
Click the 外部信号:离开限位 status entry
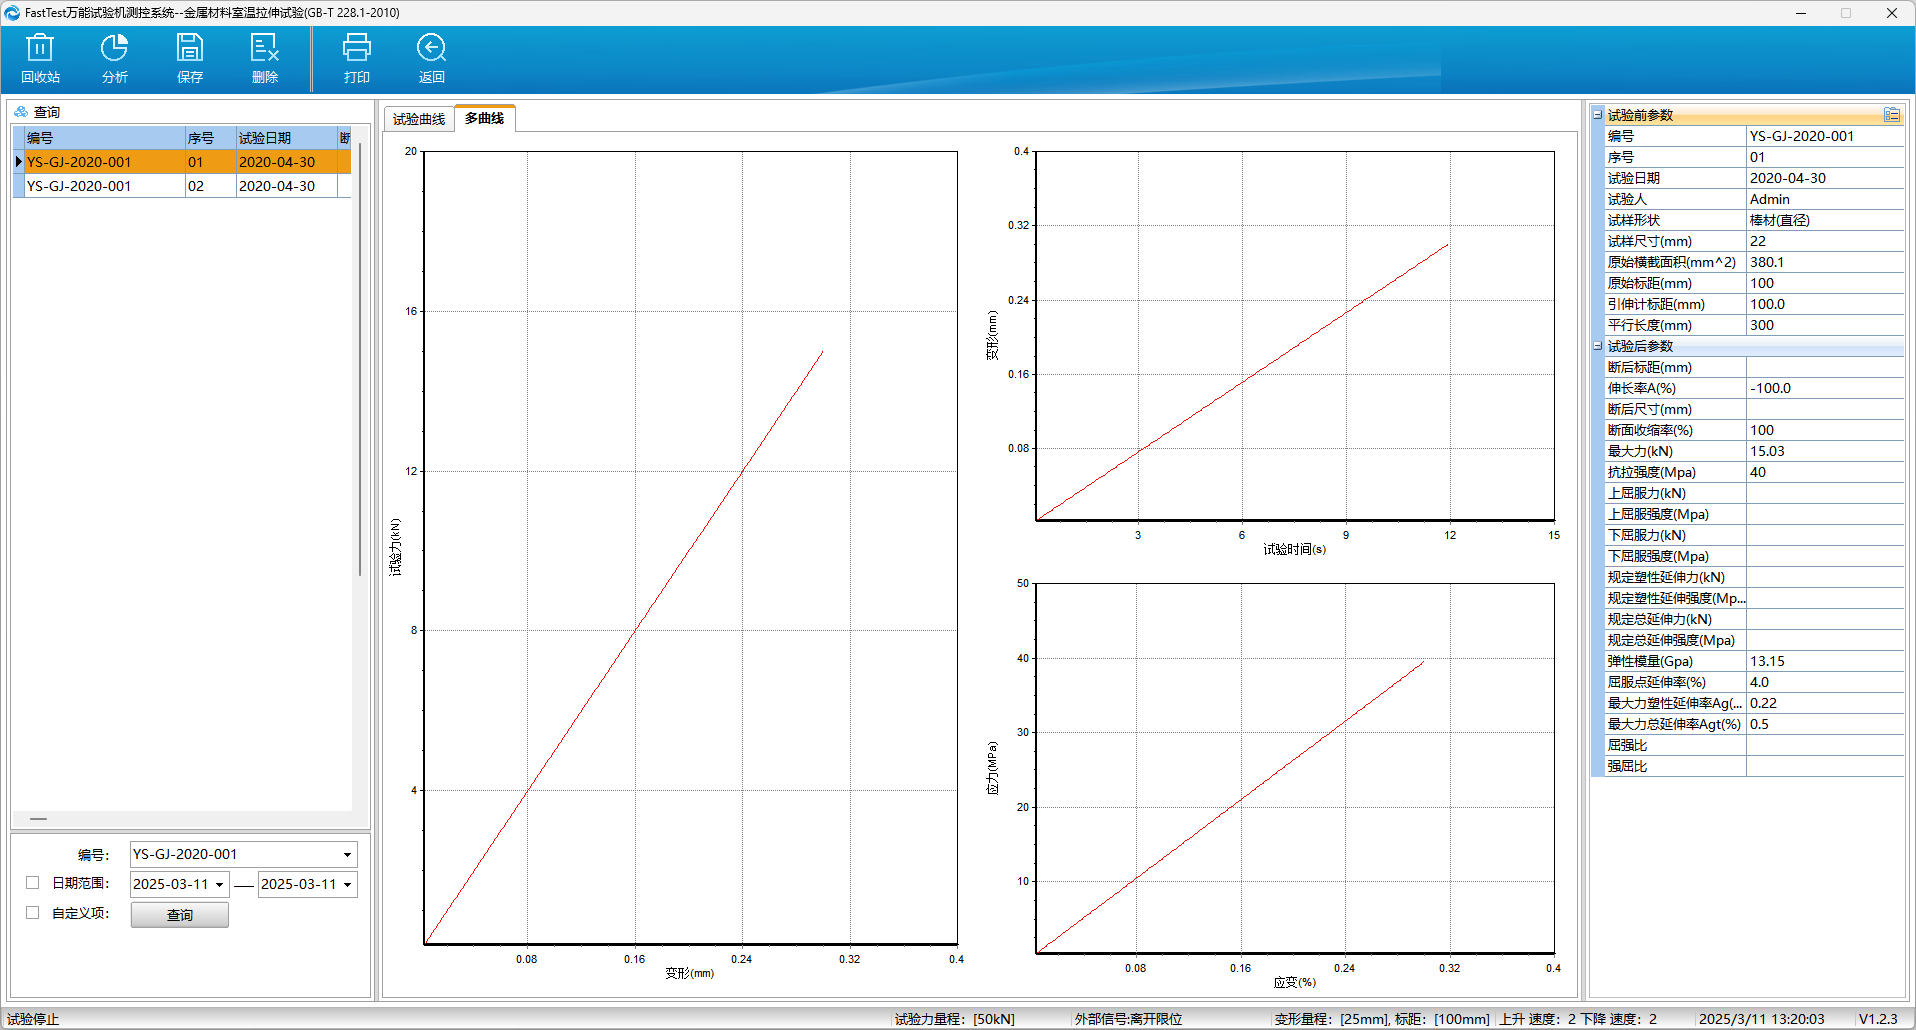pyautogui.click(x=1128, y=1019)
